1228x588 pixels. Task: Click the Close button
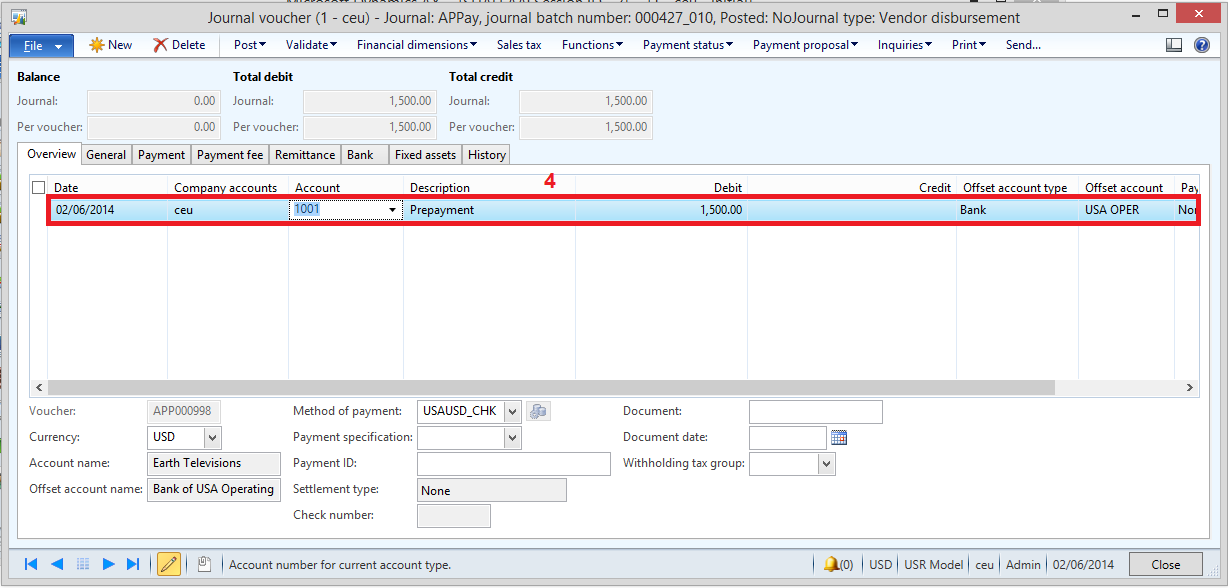click(x=1166, y=564)
